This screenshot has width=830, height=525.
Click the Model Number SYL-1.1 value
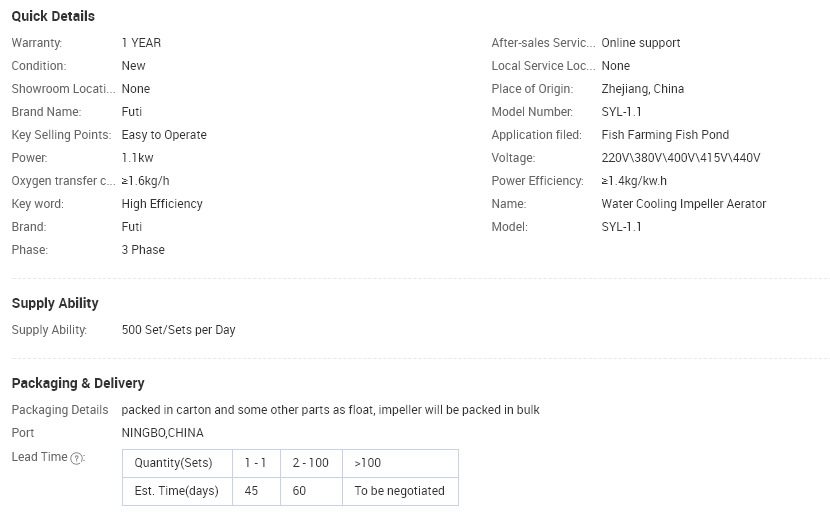point(621,112)
